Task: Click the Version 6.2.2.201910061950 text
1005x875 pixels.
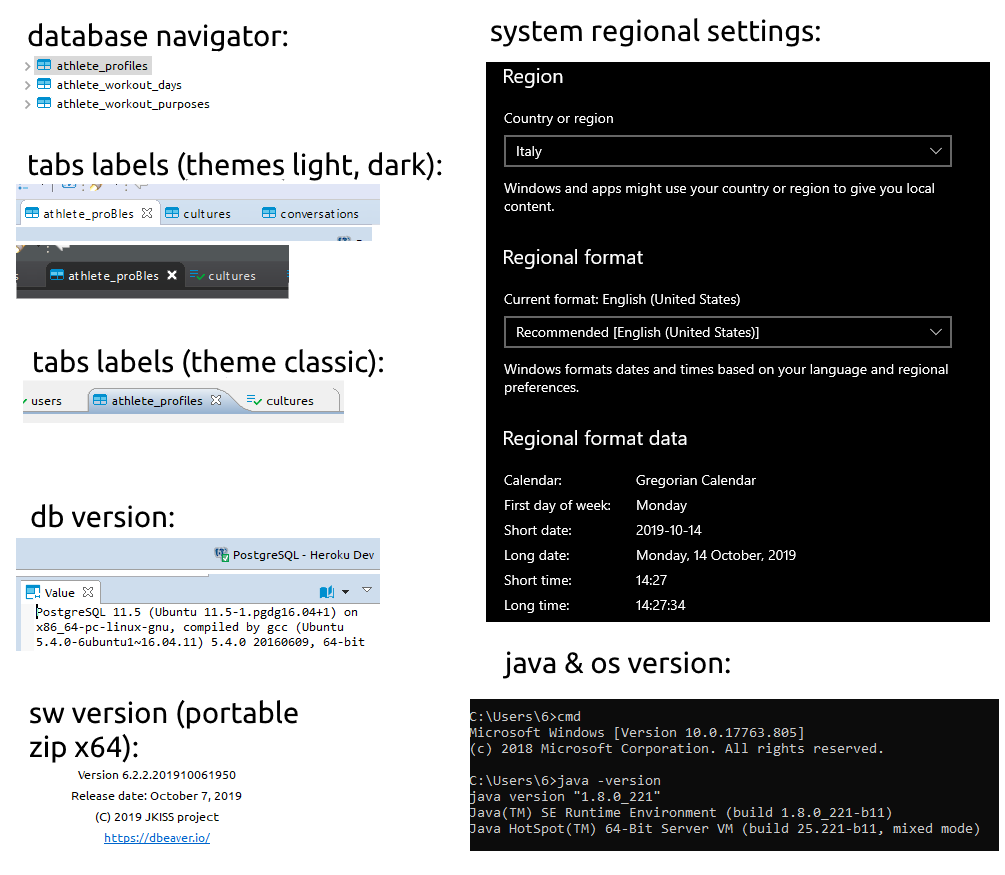Action: click(x=157, y=775)
